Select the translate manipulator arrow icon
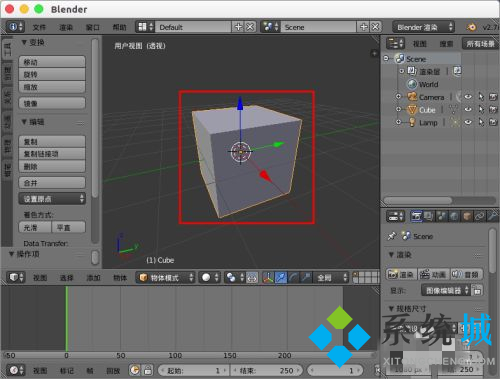This screenshot has width=500, height=379. [x=281, y=277]
